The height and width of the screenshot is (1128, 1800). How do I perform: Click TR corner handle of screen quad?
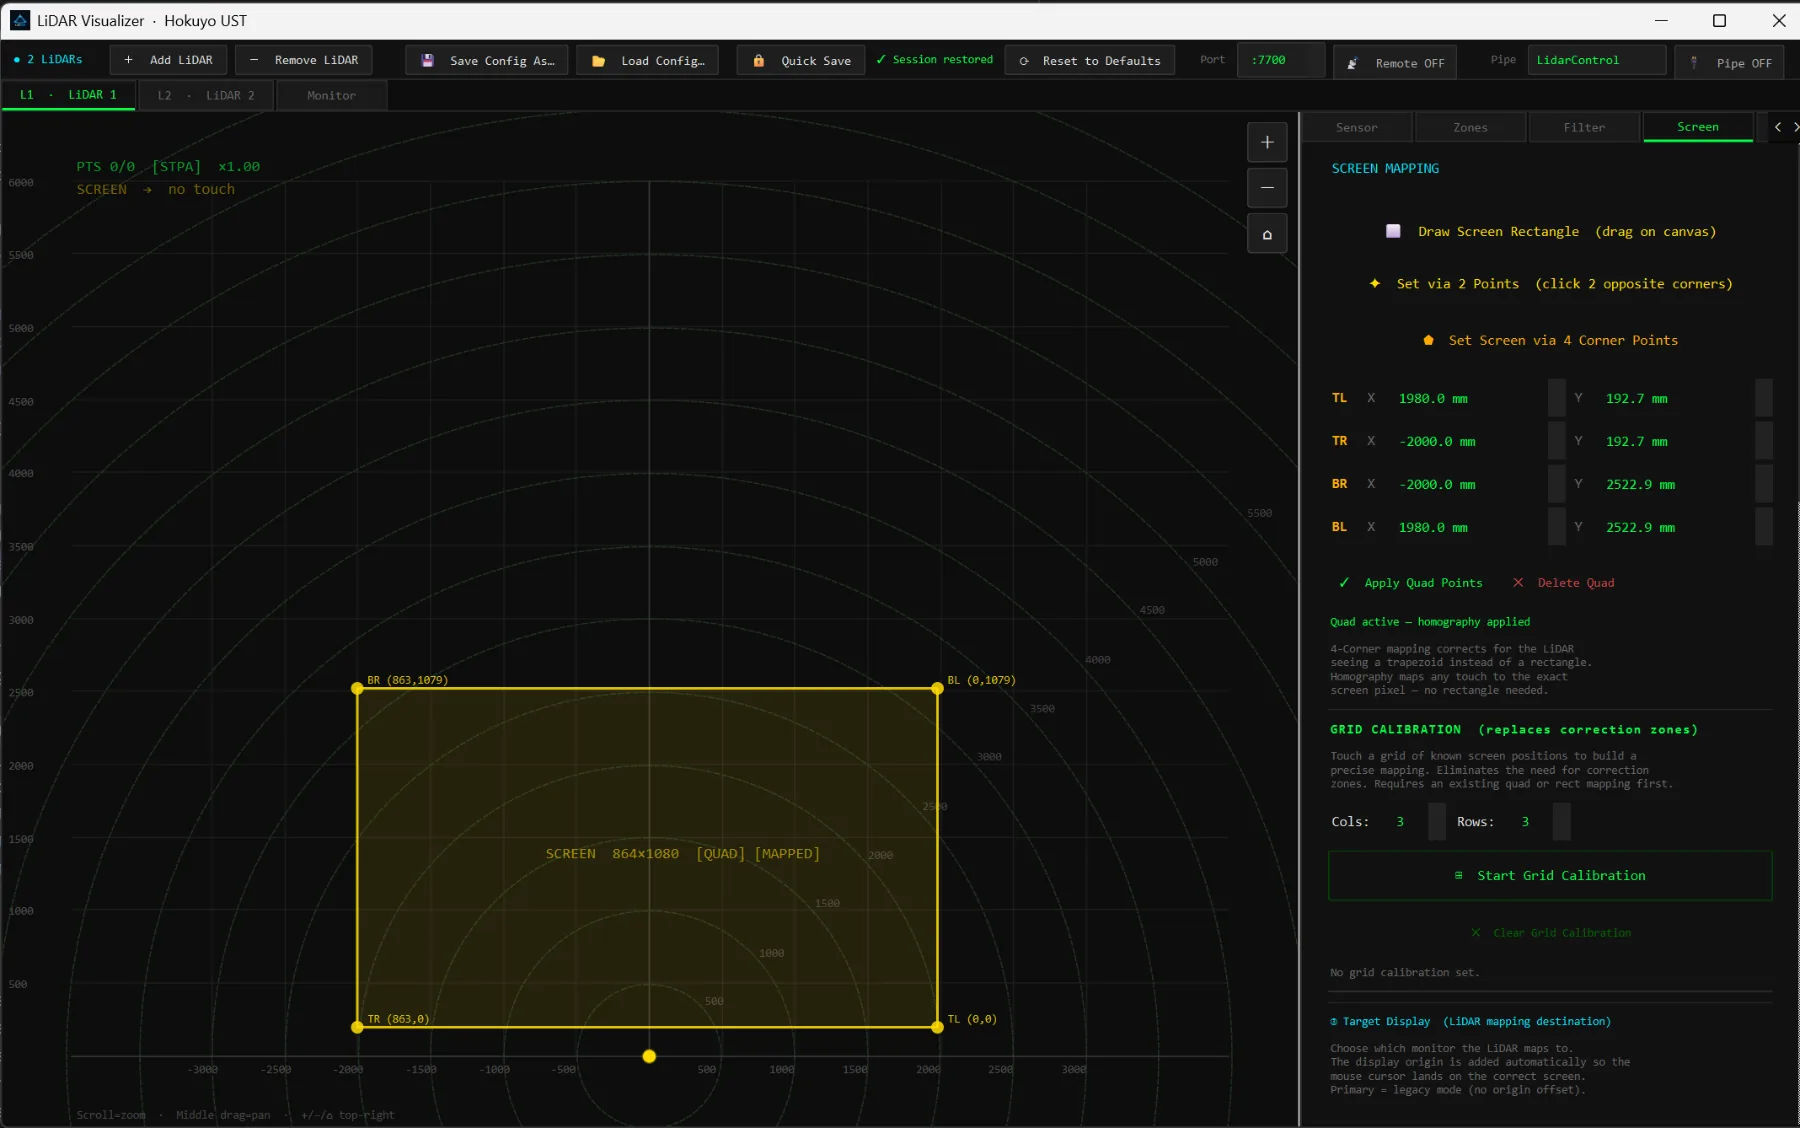(357, 1027)
